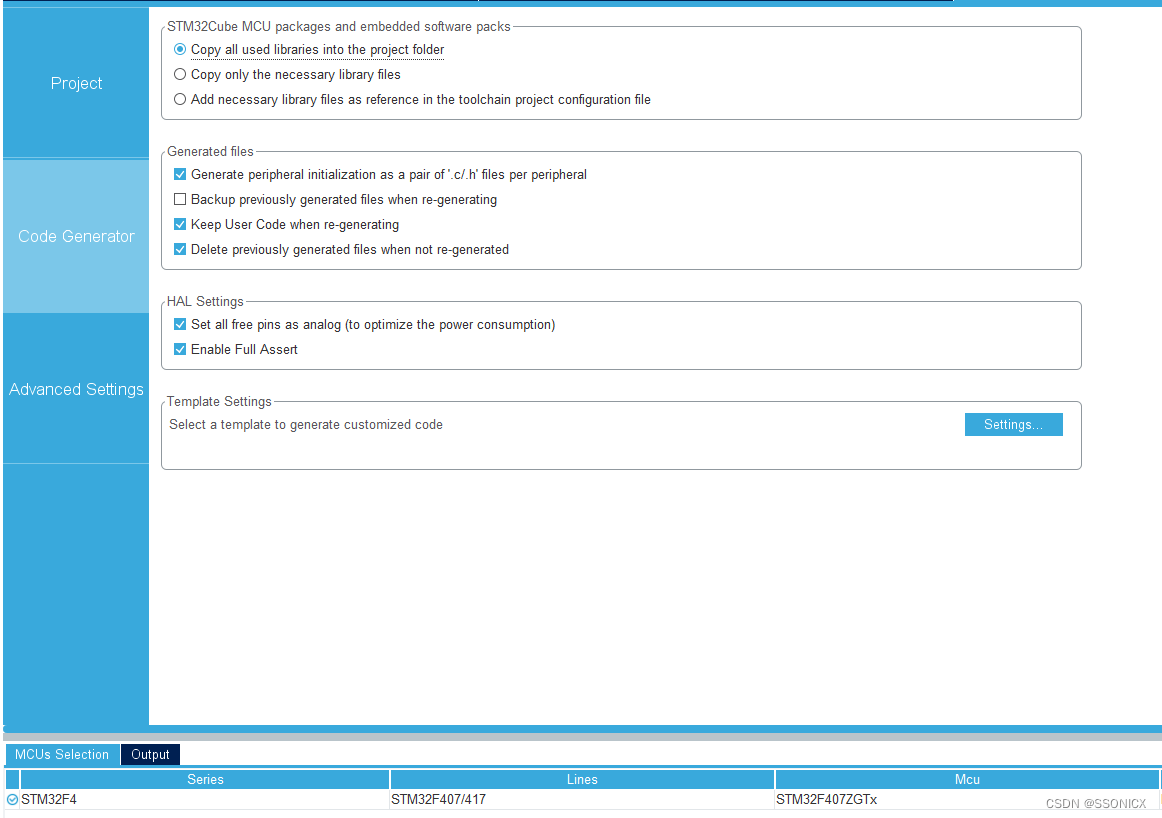Click the check icon beside STM32F4 row
1162x818 pixels.
click(13, 799)
